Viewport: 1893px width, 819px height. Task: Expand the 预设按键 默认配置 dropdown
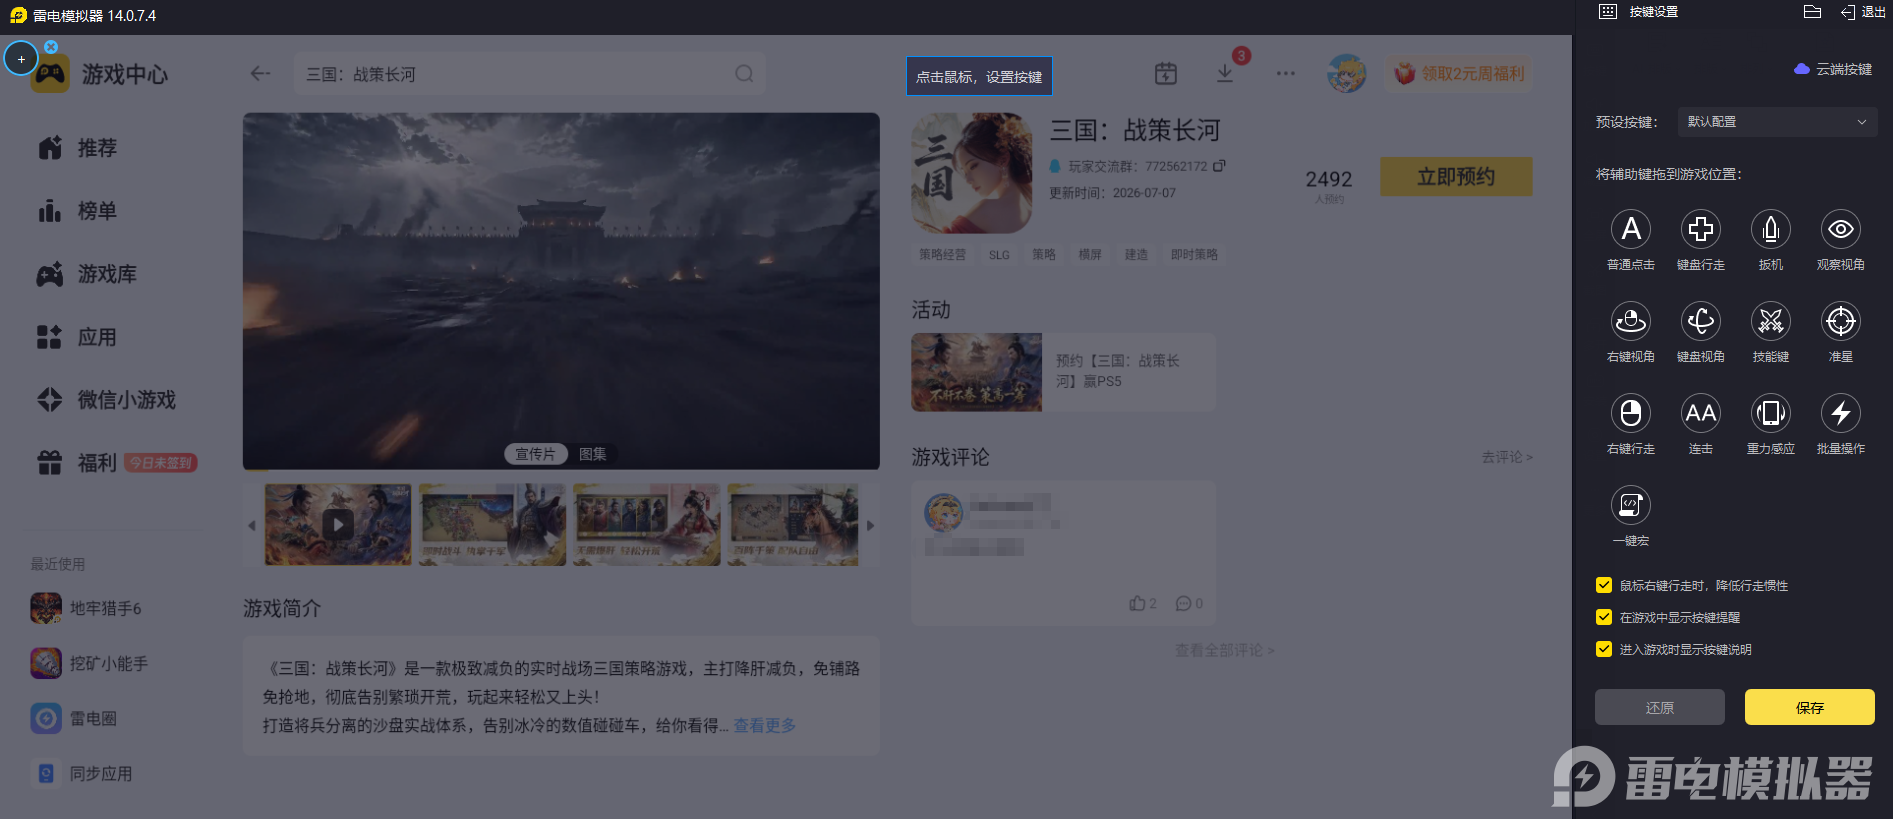click(x=1777, y=122)
